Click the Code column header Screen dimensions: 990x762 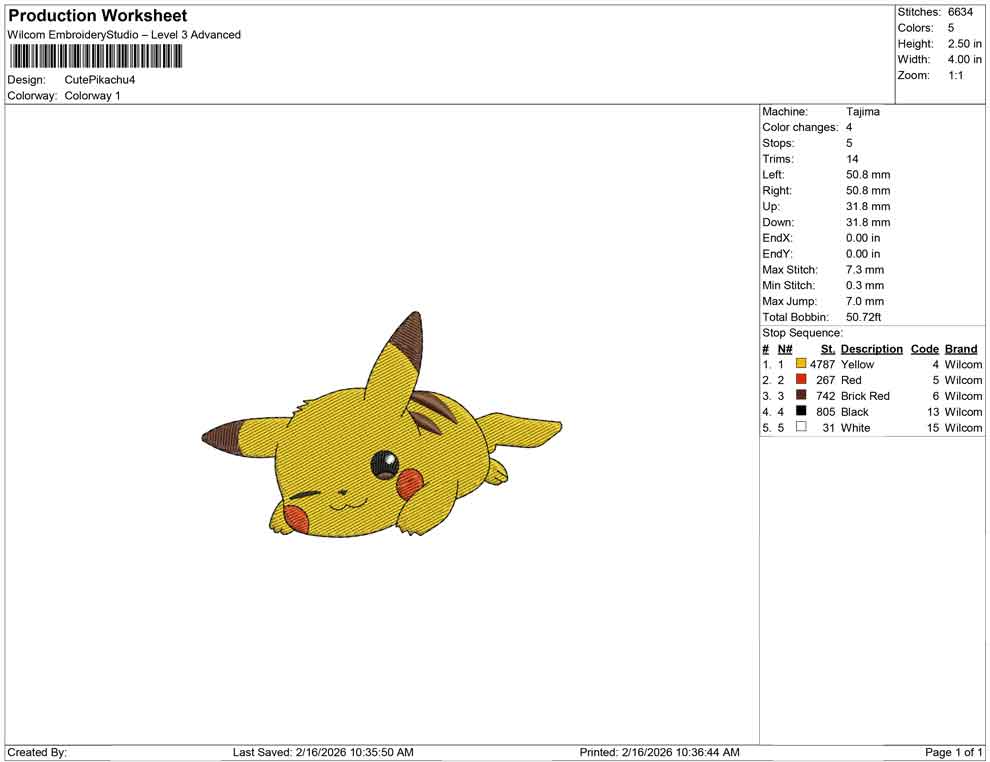(x=924, y=348)
